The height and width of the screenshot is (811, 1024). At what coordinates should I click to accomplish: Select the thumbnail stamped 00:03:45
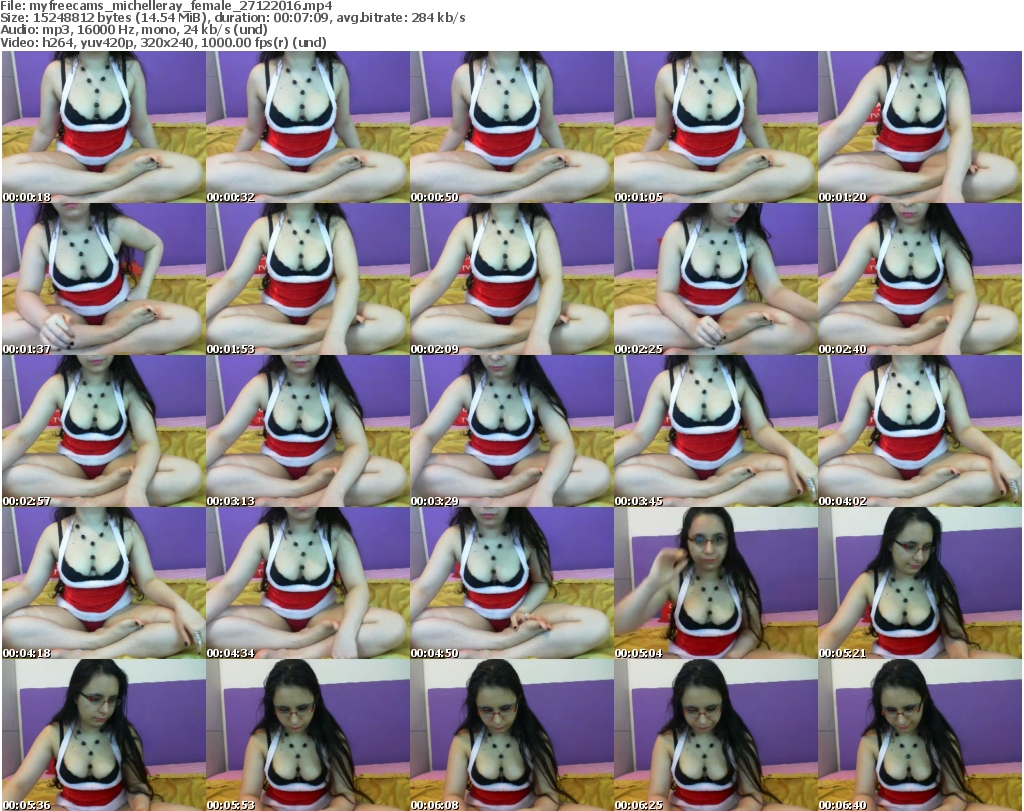click(716, 431)
